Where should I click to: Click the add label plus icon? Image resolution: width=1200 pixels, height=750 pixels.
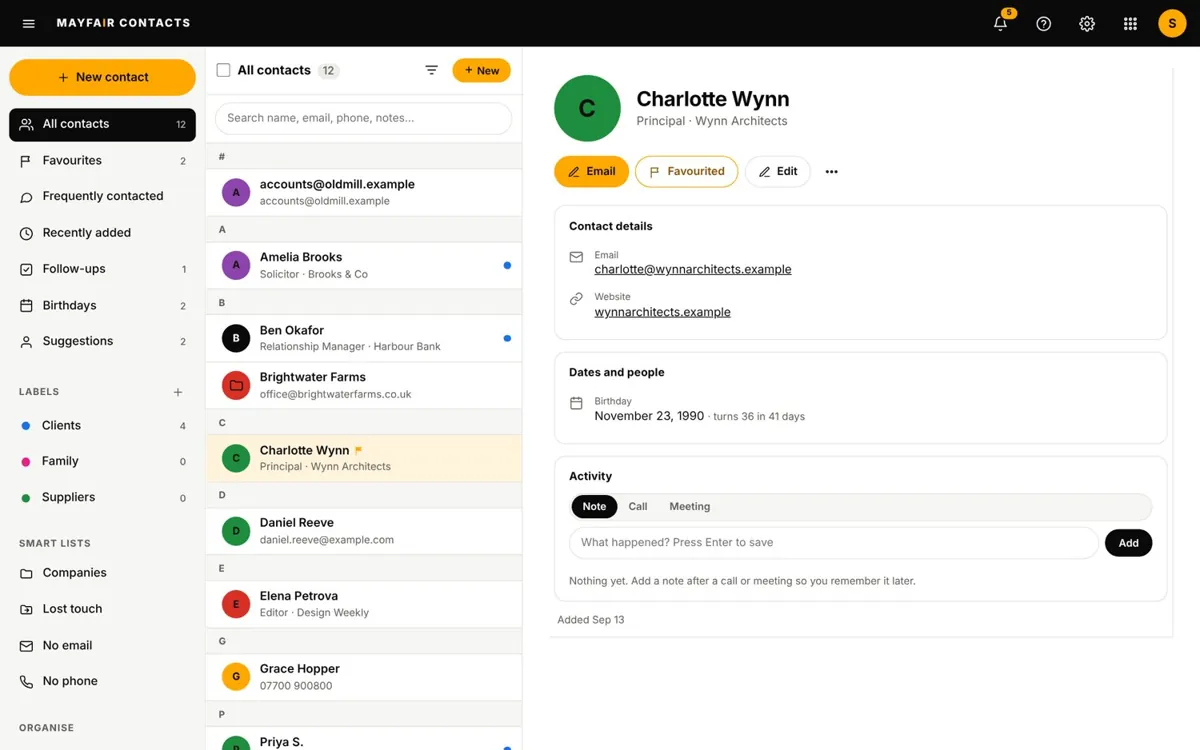[x=178, y=392]
